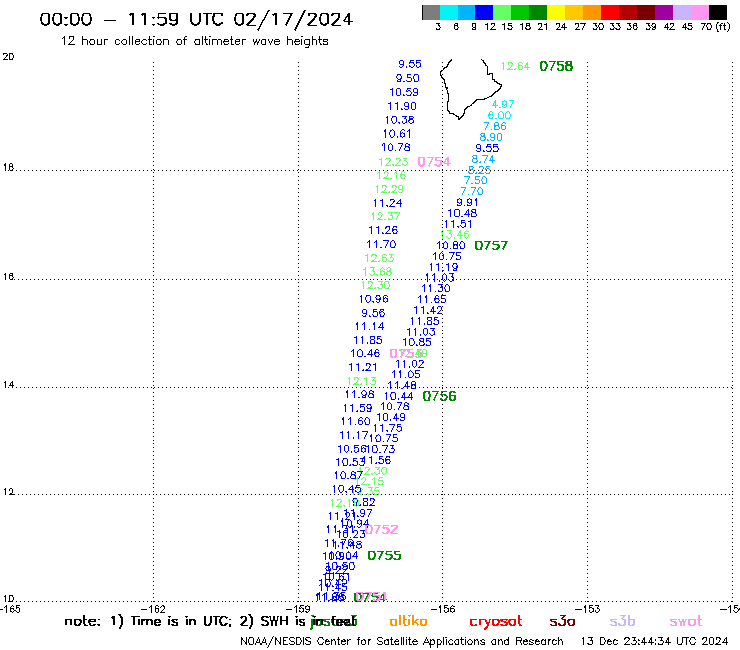The width and height of the screenshot is (740, 650).
Task: Click the cryosat satellite legend label
Action: click(x=496, y=622)
